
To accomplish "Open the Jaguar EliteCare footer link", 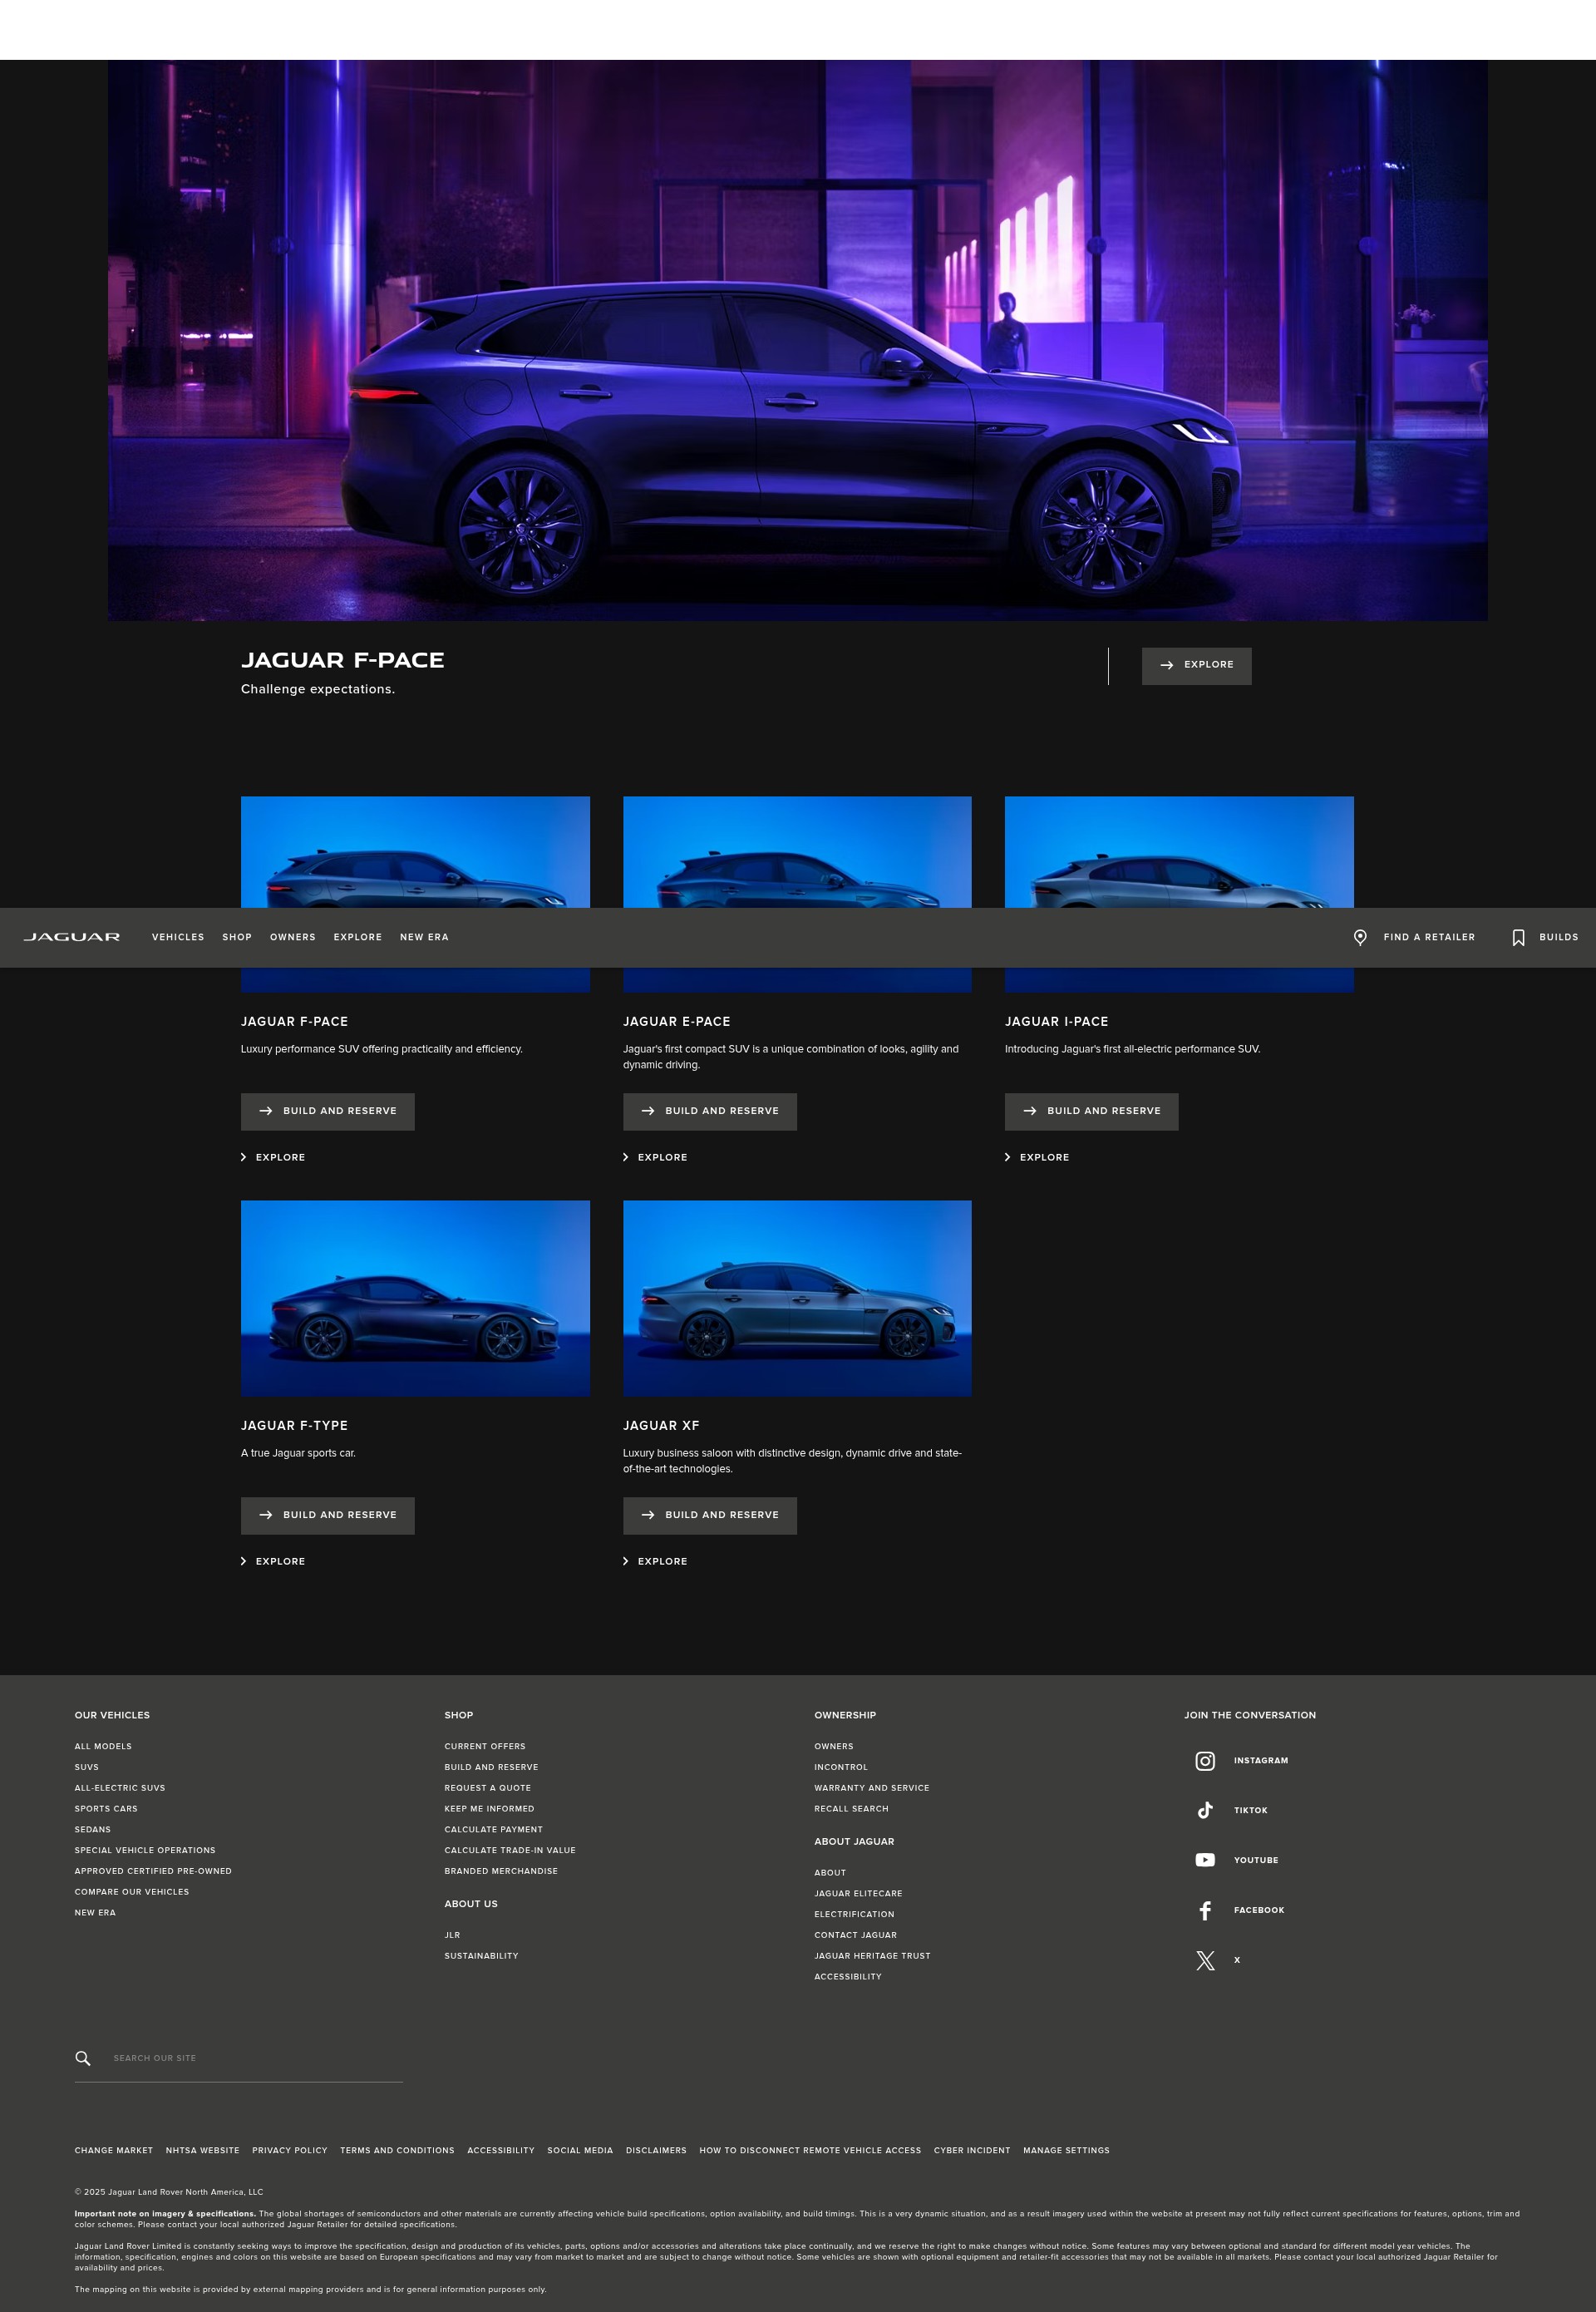I will (x=858, y=1893).
